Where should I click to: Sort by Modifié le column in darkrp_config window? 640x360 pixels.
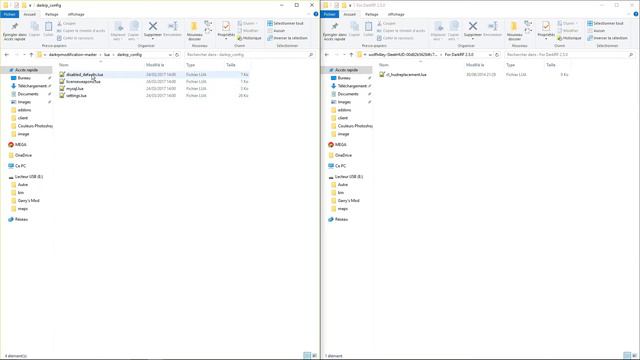[x=155, y=65]
